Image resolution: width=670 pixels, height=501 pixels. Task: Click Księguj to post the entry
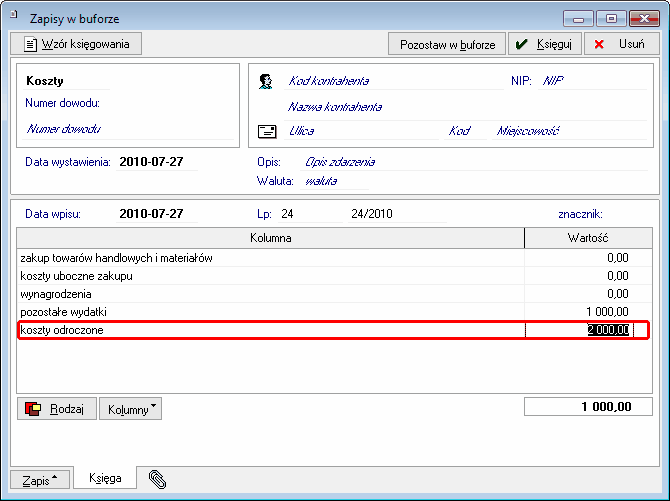coord(543,45)
